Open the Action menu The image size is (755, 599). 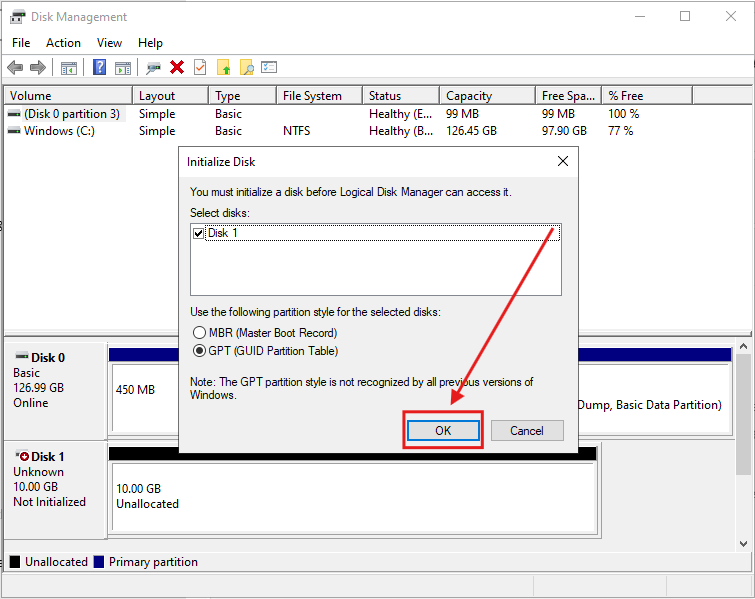pyautogui.click(x=63, y=43)
